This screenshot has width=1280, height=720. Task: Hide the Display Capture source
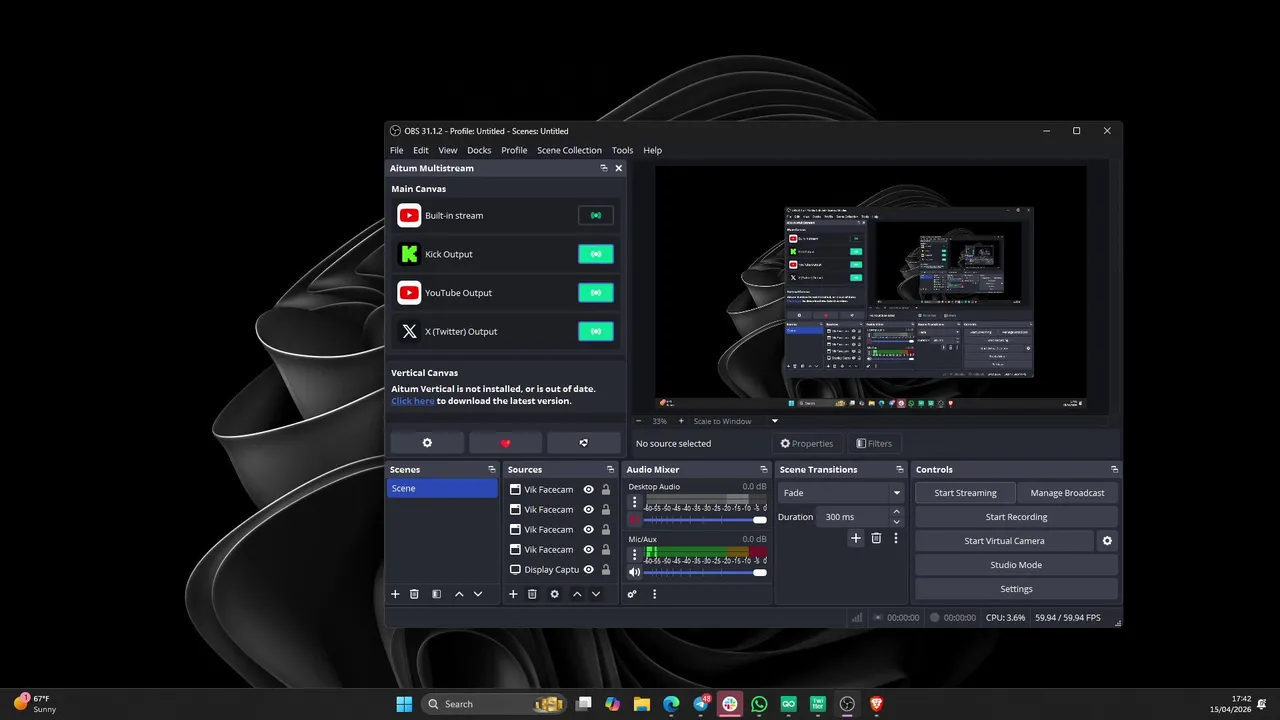[x=589, y=570]
